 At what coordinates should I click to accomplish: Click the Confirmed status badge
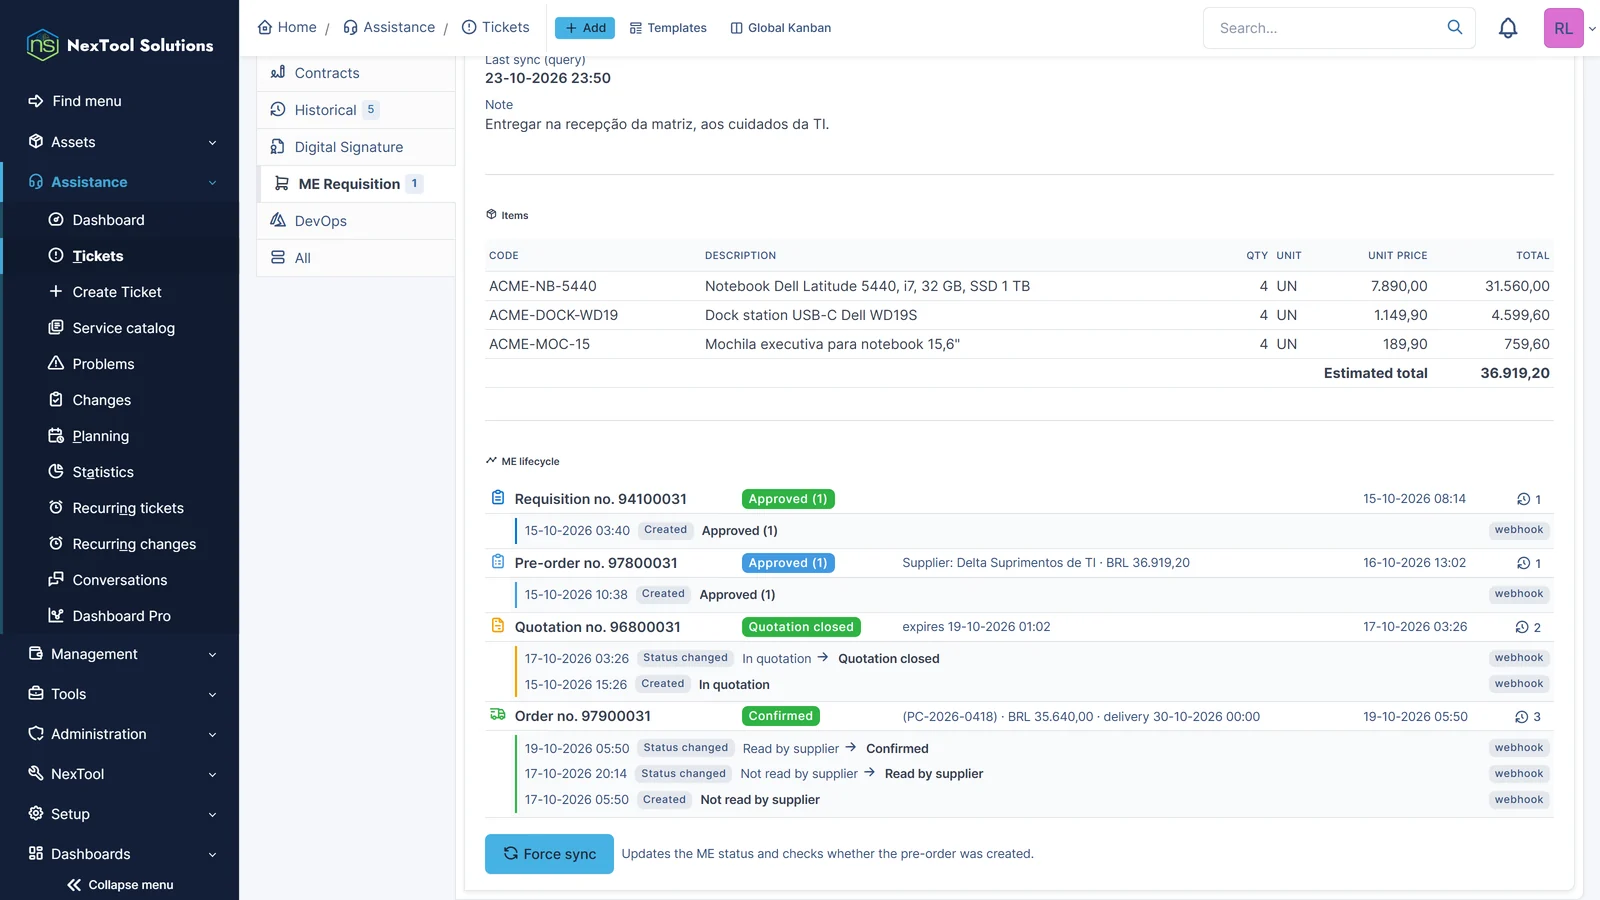(781, 716)
